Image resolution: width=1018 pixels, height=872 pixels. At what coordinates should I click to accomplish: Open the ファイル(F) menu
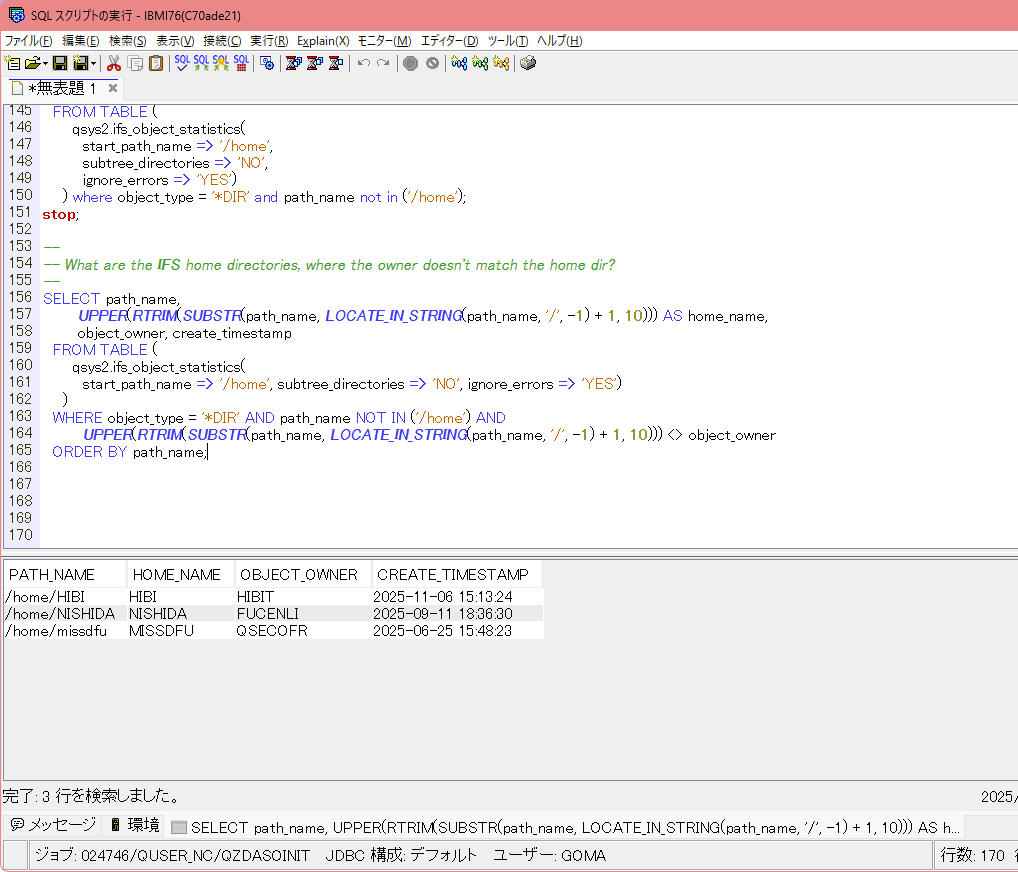(x=29, y=41)
